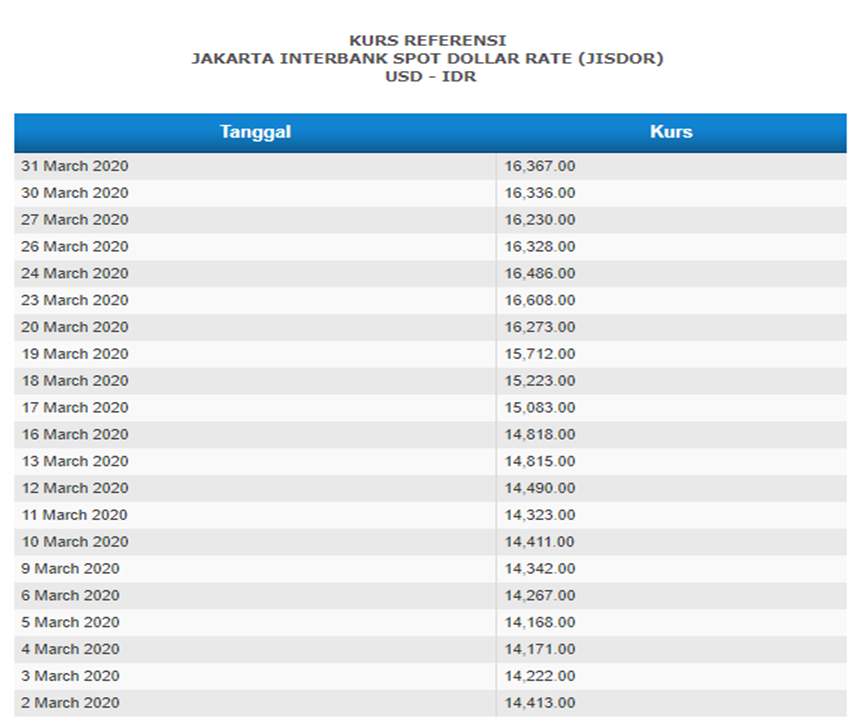Select the rate 16,608.00
This screenshot has width=860, height=728.
[x=540, y=301]
